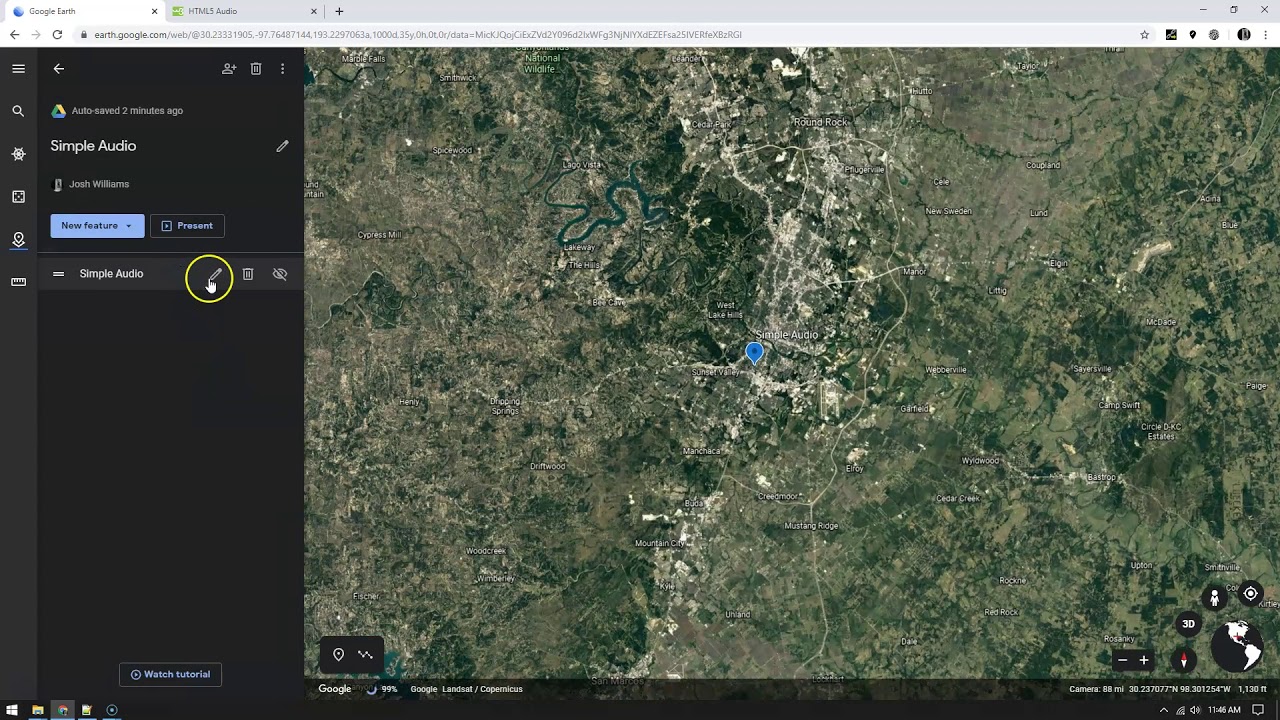Add placemark from map toolbar
Viewport: 1280px width, 720px height.
[338, 655]
